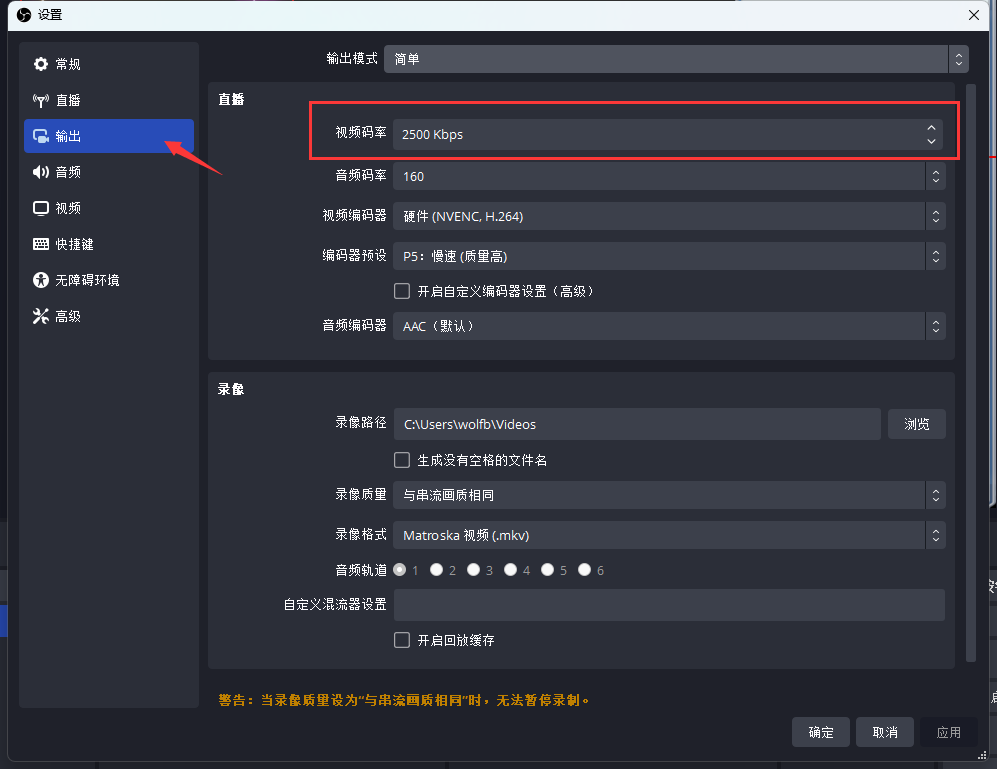The height and width of the screenshot is (769, 997).
Task: Select audio track 1 radio button
Action: tap(400, 570)
